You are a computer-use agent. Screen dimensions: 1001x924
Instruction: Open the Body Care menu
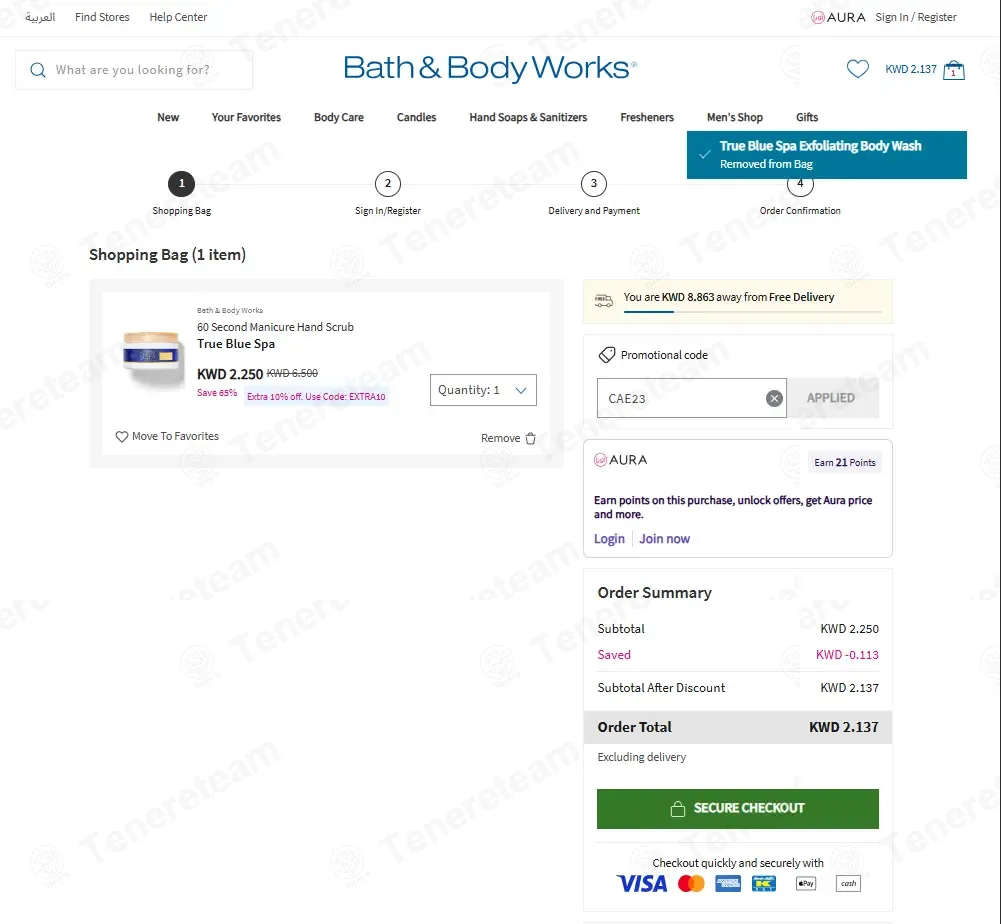tap(338, 117)
